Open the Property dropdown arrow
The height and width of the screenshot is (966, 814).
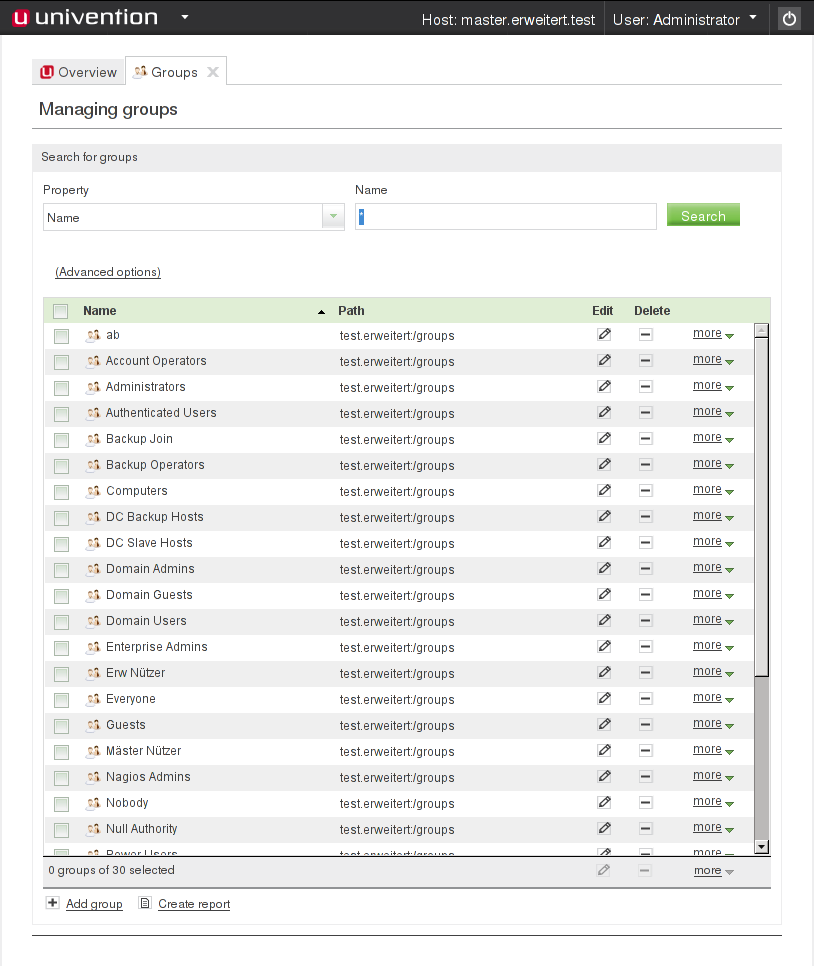click(333, 217)
